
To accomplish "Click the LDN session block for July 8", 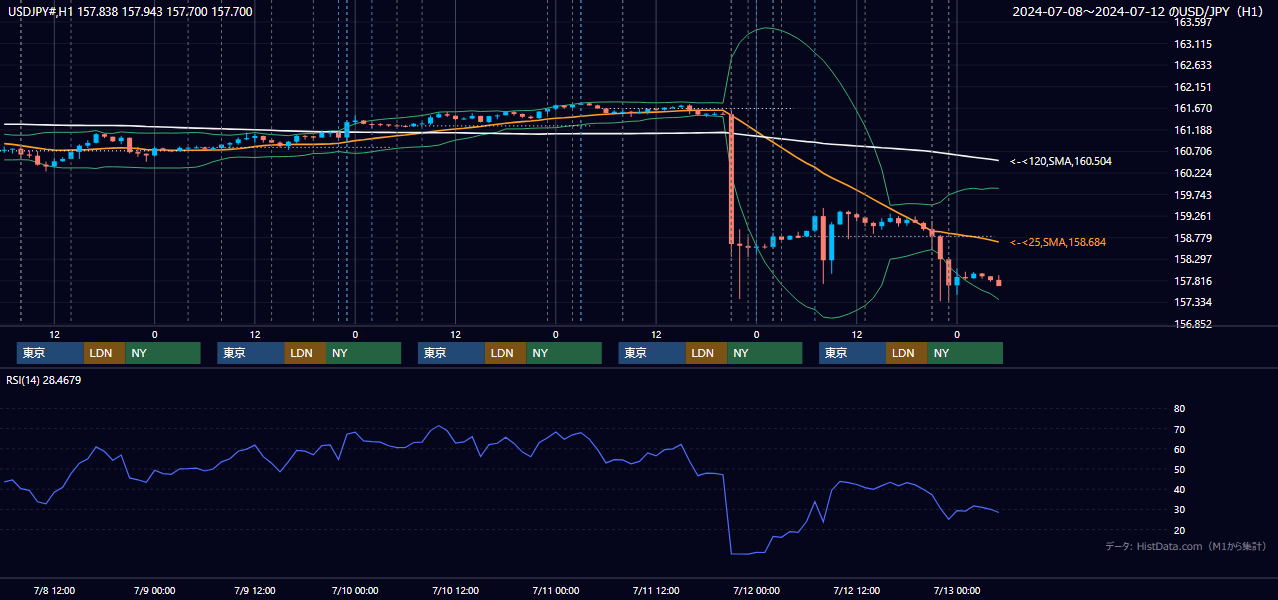I will [104, 353].
